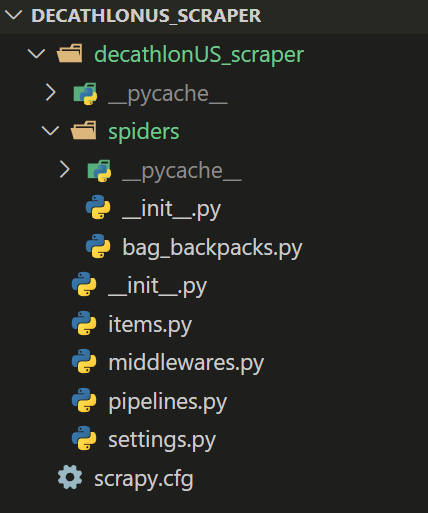Open the middlewares.py file
Screen dimensions: 428x513
click(186, 363)
